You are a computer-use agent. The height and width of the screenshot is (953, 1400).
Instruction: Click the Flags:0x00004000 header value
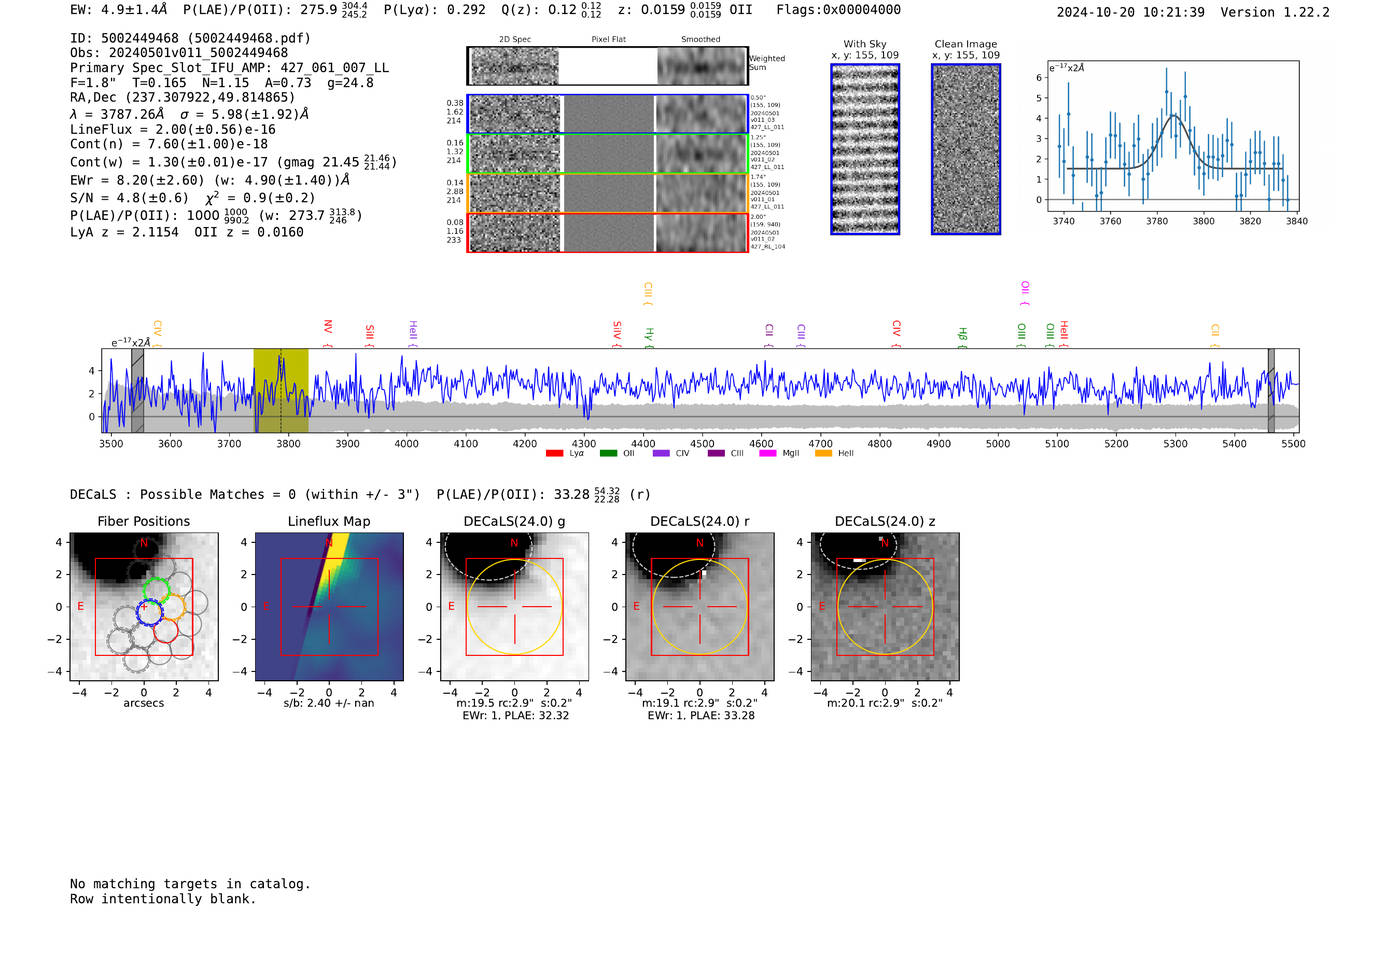pos(838,10)
